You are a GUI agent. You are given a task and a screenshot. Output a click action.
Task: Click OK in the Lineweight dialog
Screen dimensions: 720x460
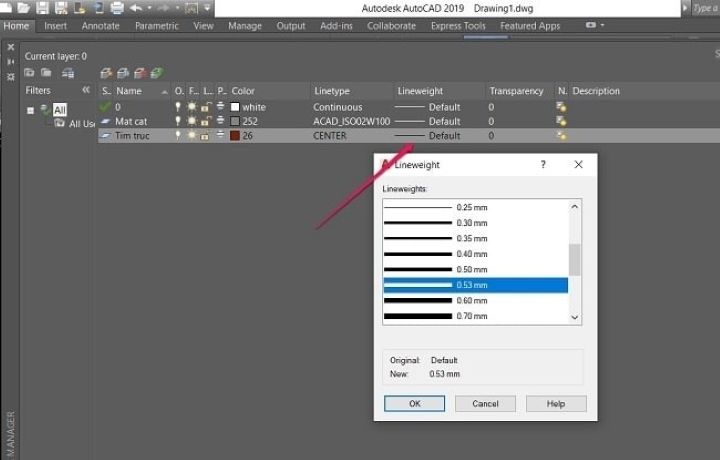point(414,404)
